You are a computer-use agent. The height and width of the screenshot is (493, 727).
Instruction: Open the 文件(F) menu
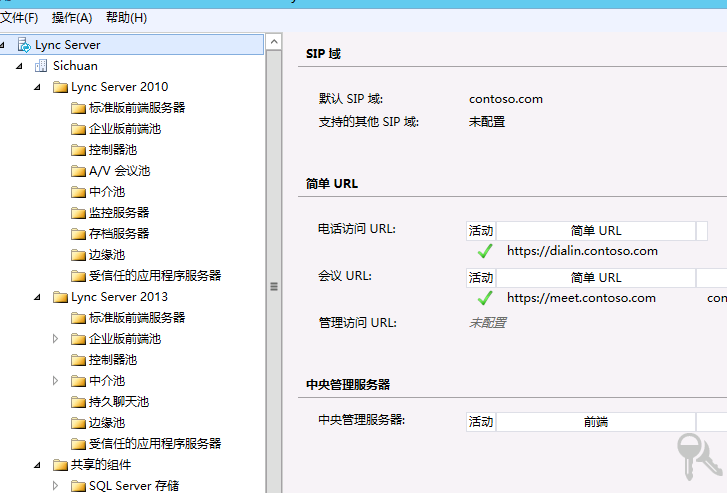19,18
